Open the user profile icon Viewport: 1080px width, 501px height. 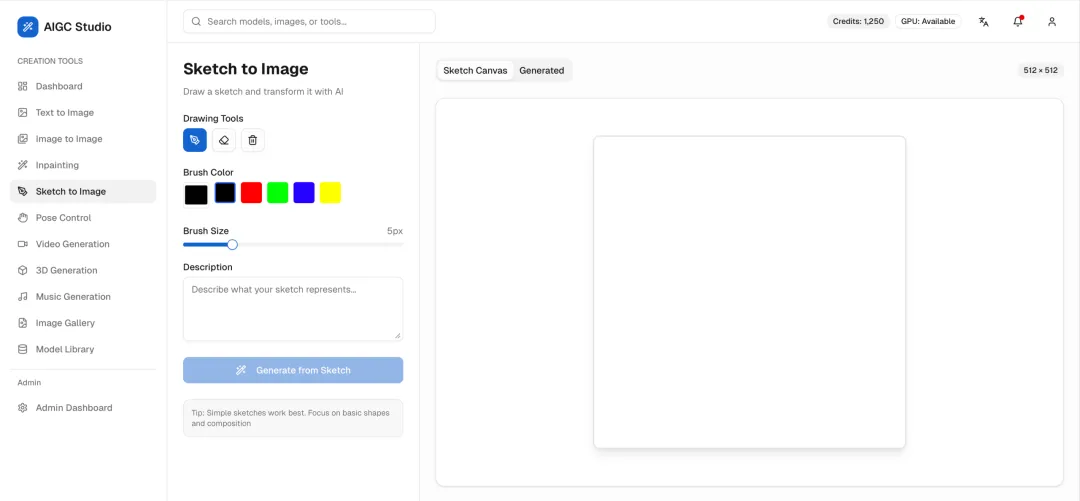pos(1052,21)
